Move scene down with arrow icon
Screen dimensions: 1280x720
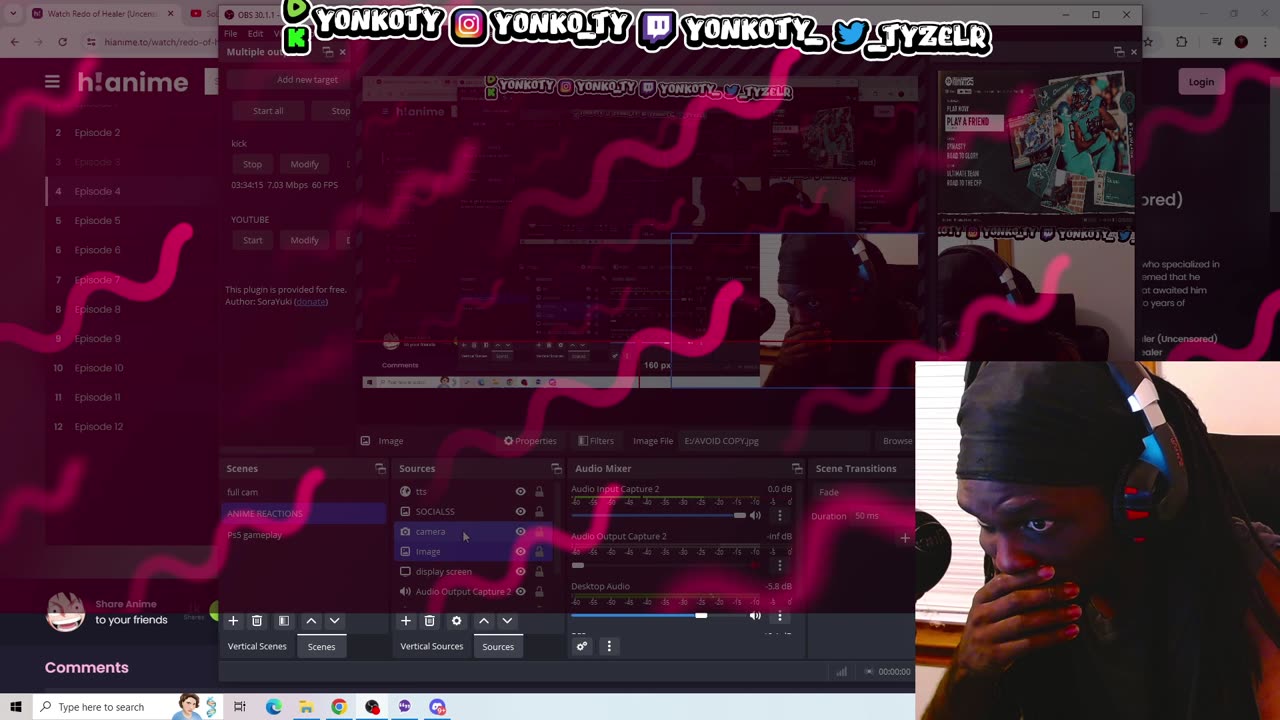pyautogui.click(x=335, y=621)
